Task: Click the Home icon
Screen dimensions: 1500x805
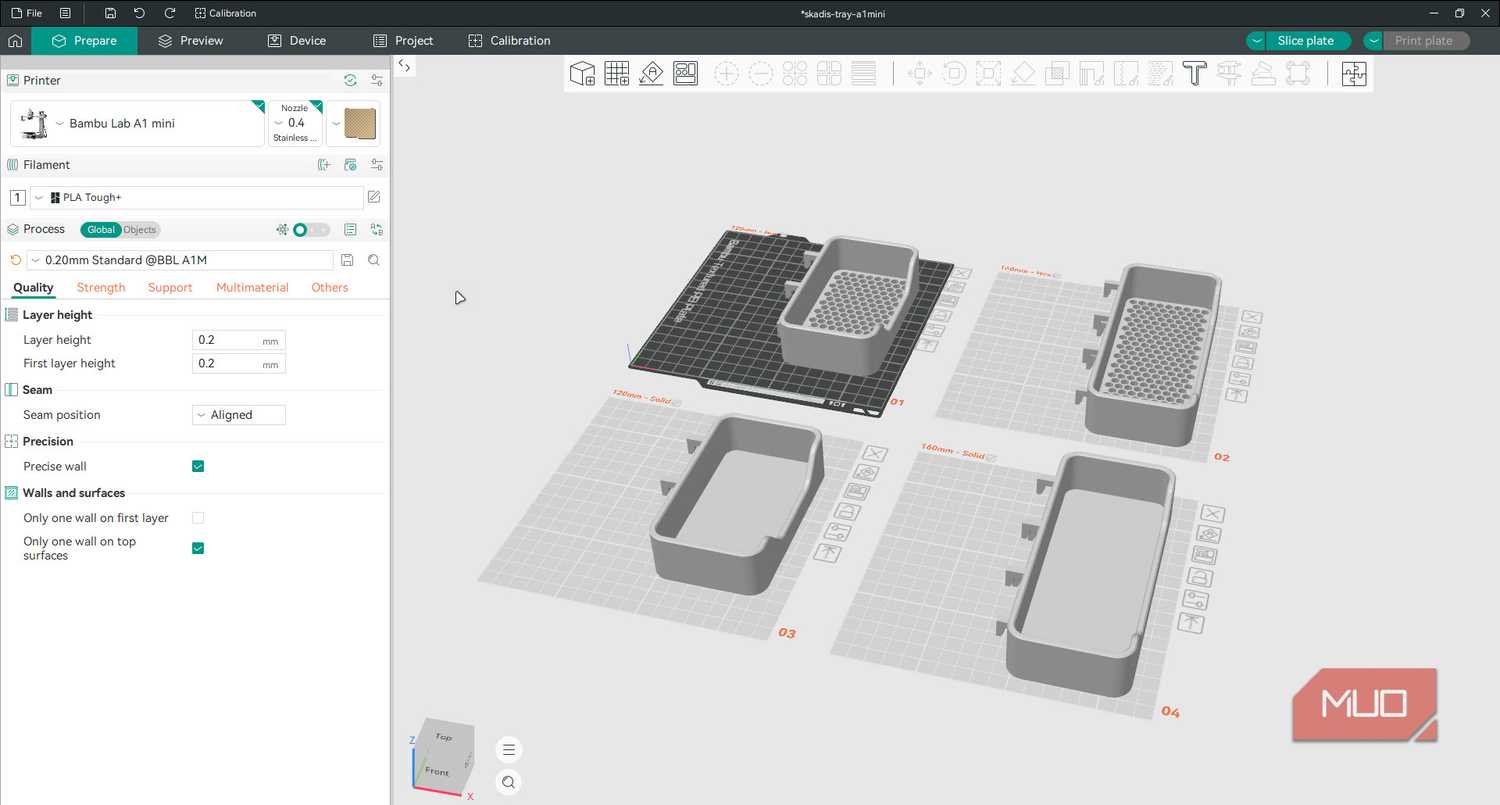Action: point(15,41)
